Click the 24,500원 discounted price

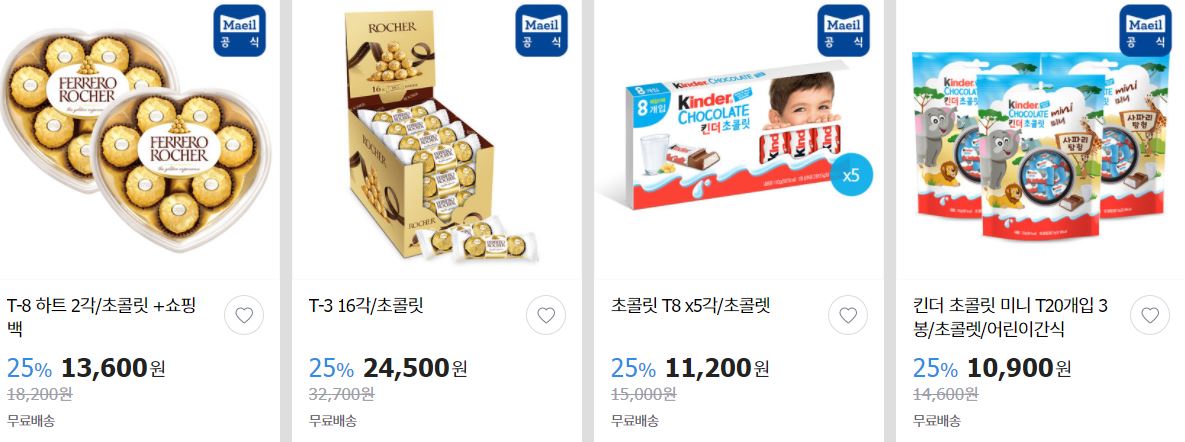coord(415,368)
